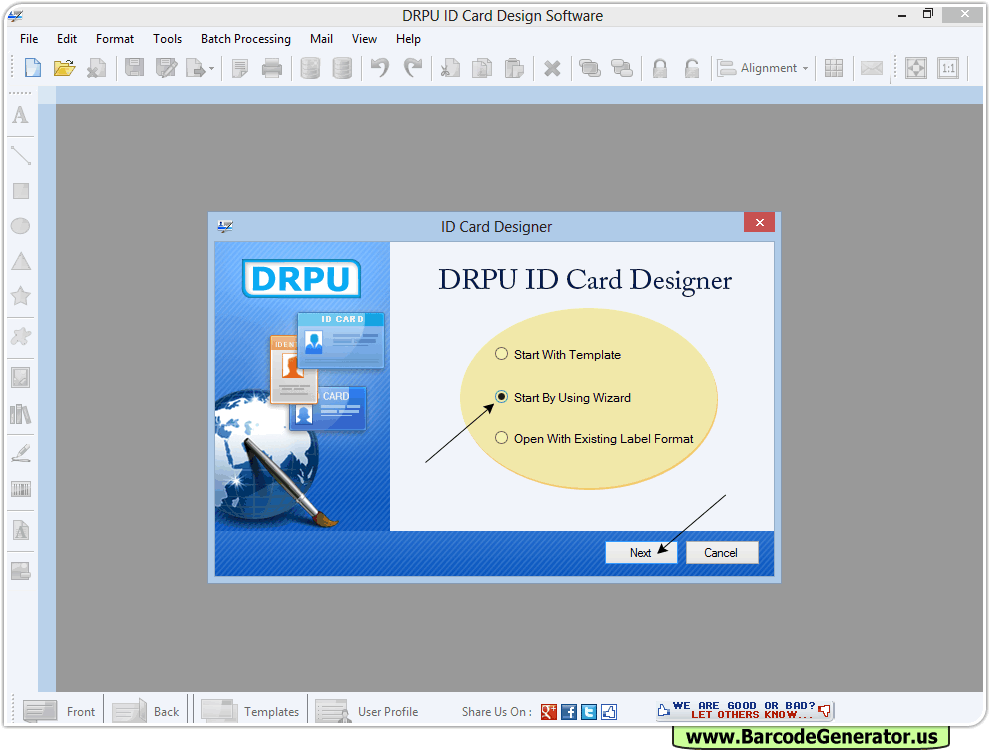The width and height of the screenshot is (990, 750).
Task: Switch to the Front card side
Action: (x=59, y=711)
